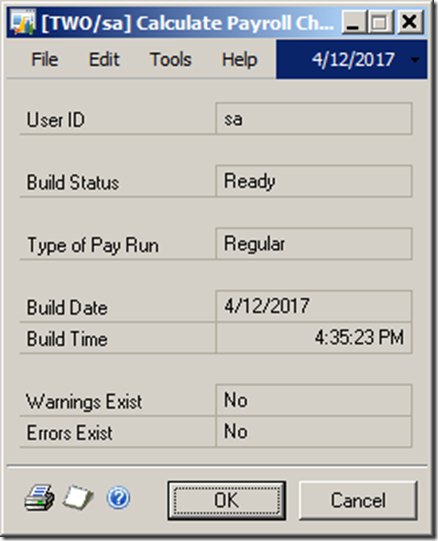Click the Cancel button
This screenshot has height=541, width=438.
click(x=358, y=500)
